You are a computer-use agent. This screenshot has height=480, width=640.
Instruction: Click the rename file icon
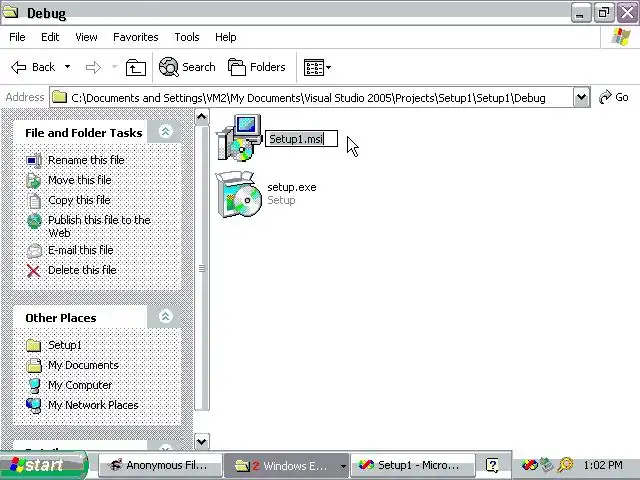click(34, 160)
